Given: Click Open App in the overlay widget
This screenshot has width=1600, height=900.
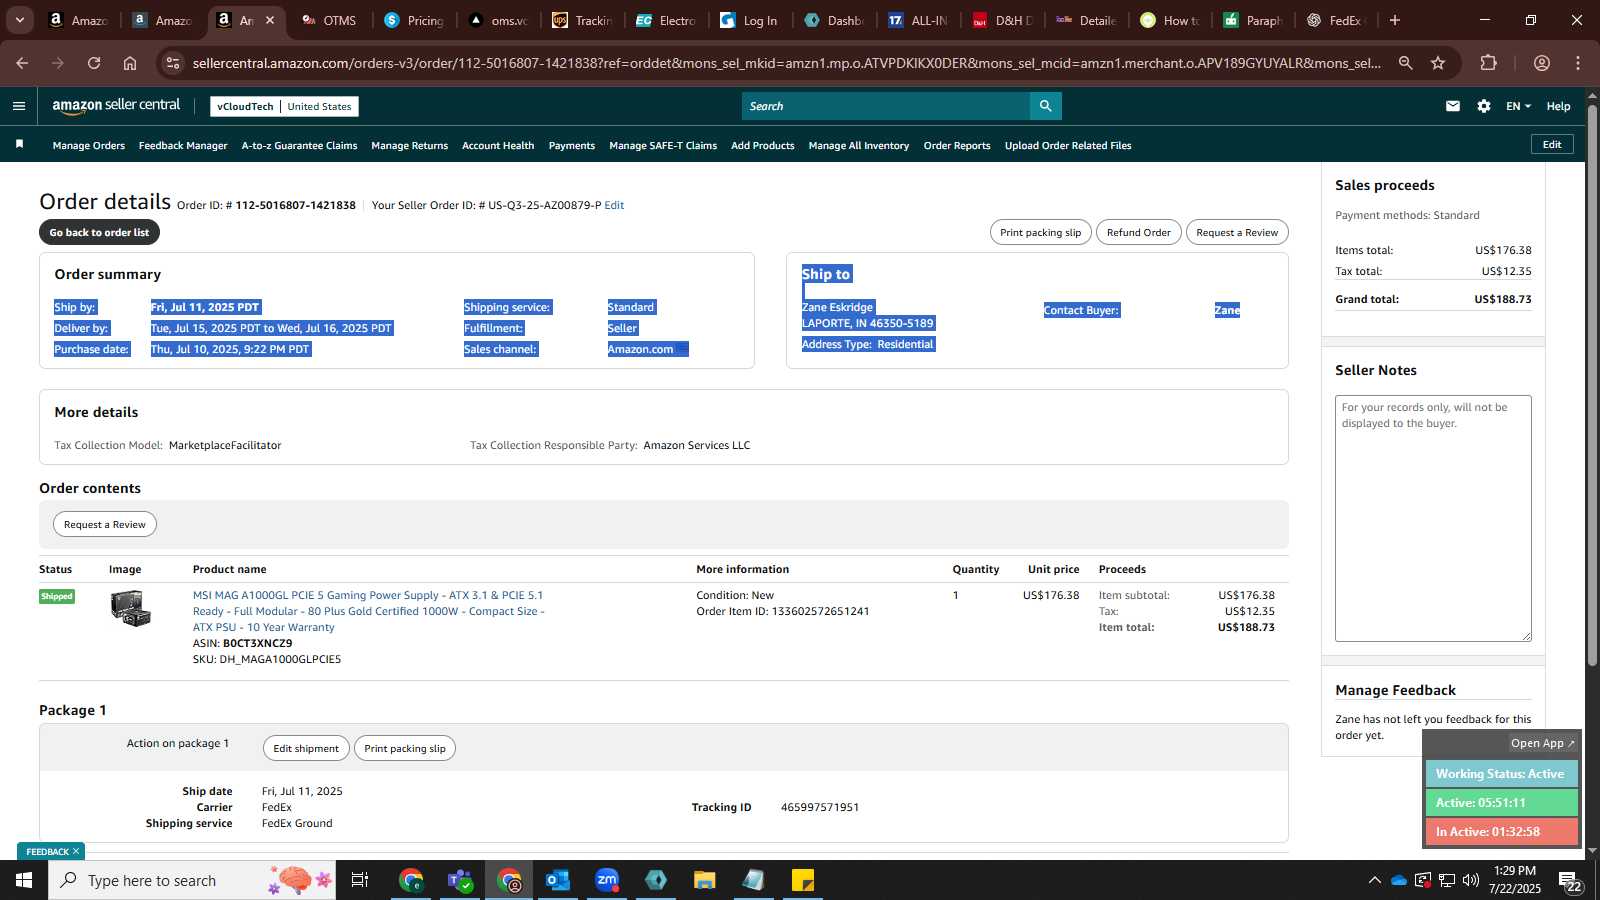Looking at the screenshot, I should (x=1542, y=743).
